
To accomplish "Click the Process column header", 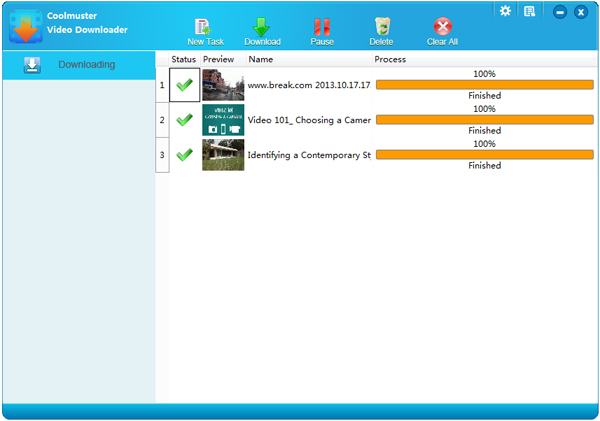I will point(391,60).
